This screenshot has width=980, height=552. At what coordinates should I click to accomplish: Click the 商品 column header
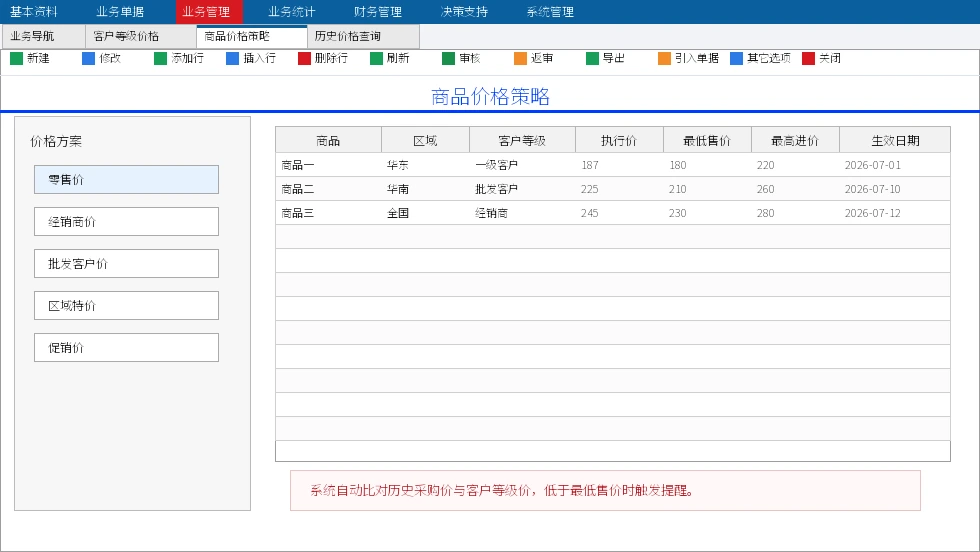coord(328,140)
